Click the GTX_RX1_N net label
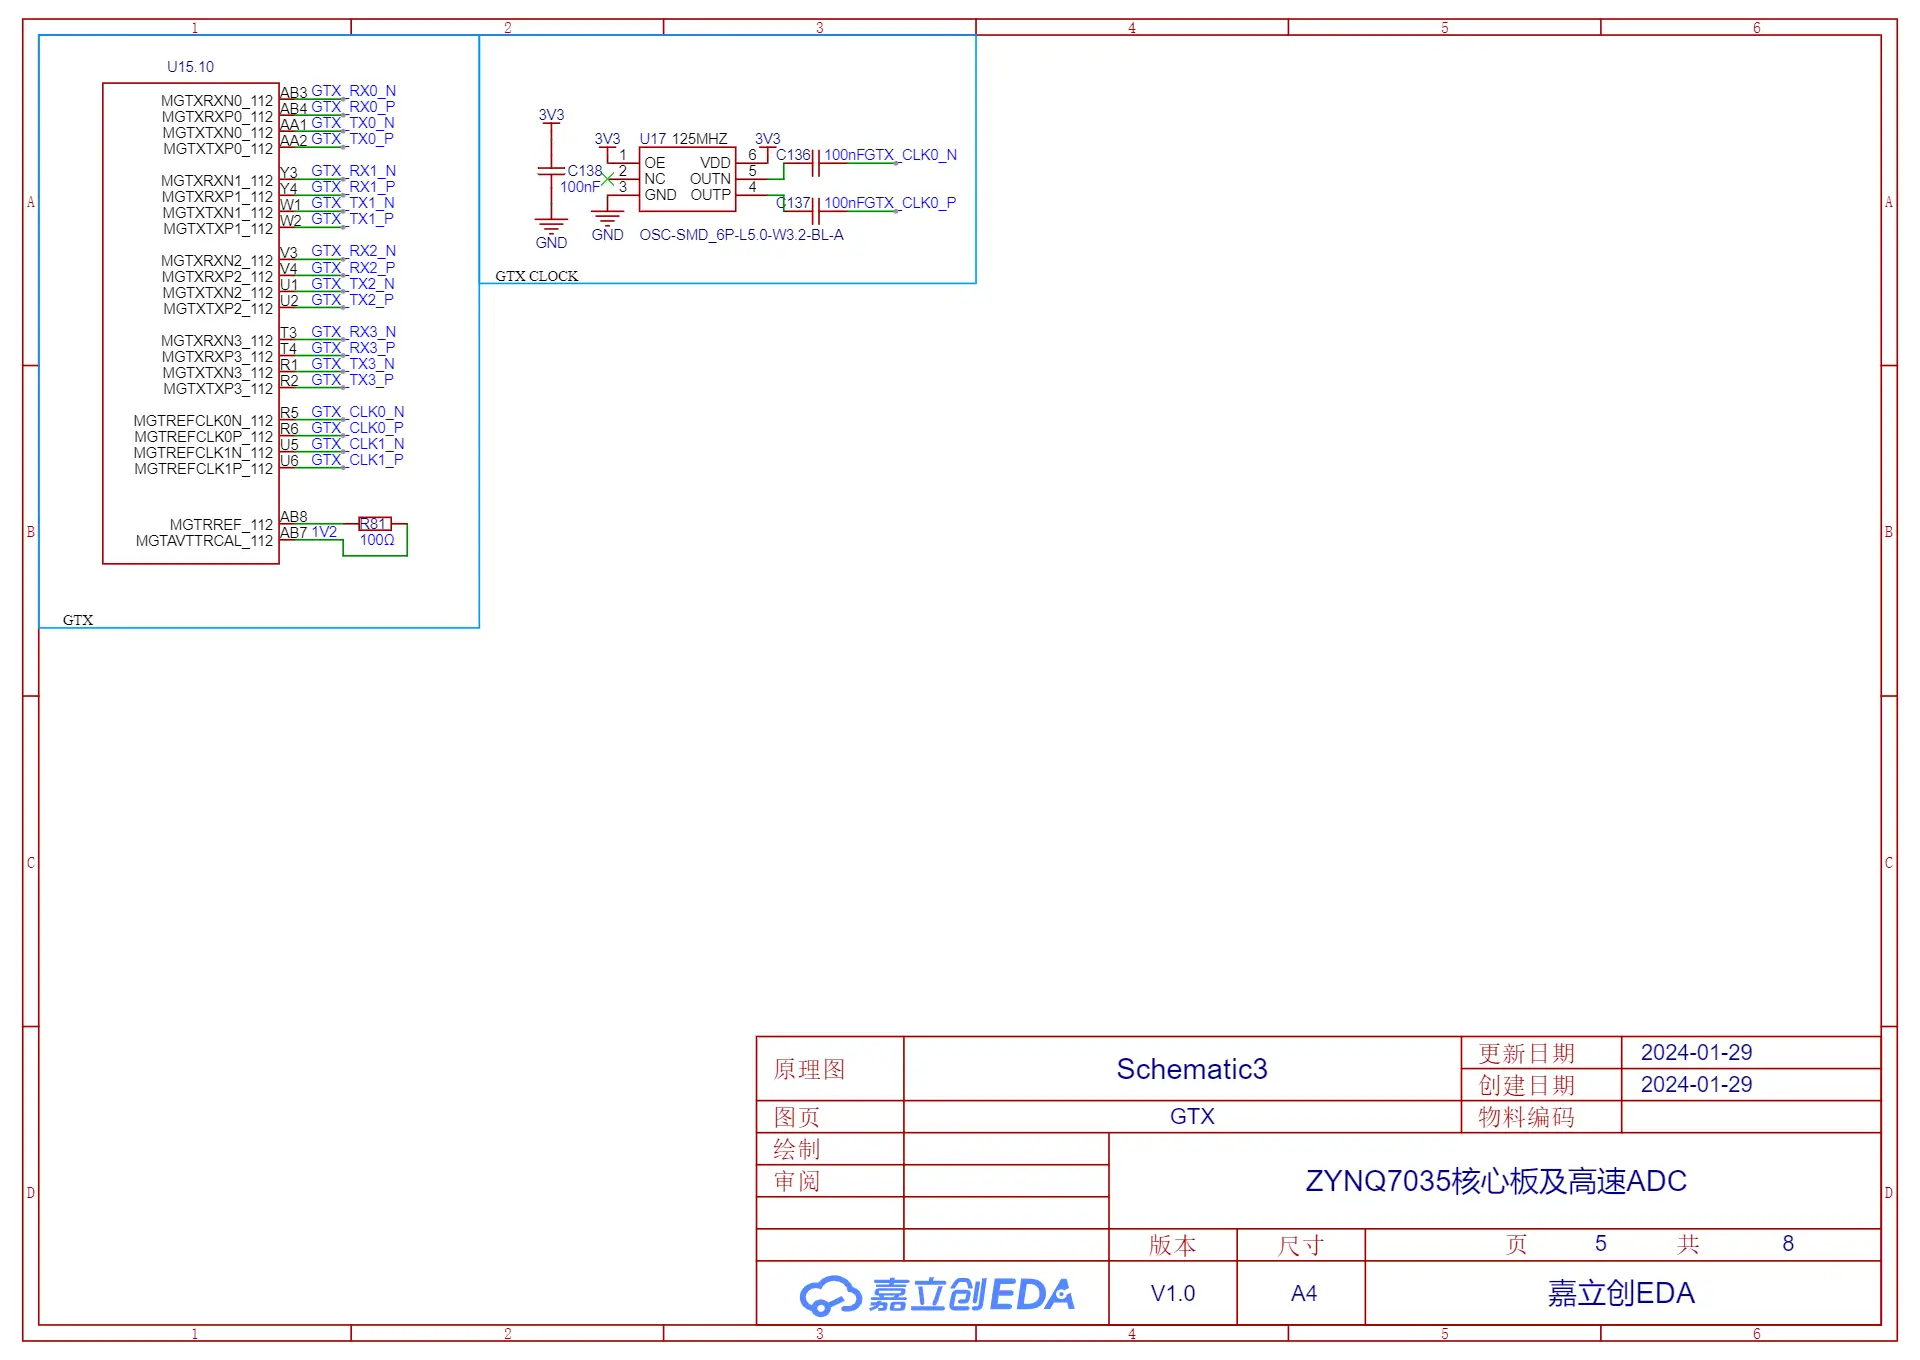 [354, 171]
